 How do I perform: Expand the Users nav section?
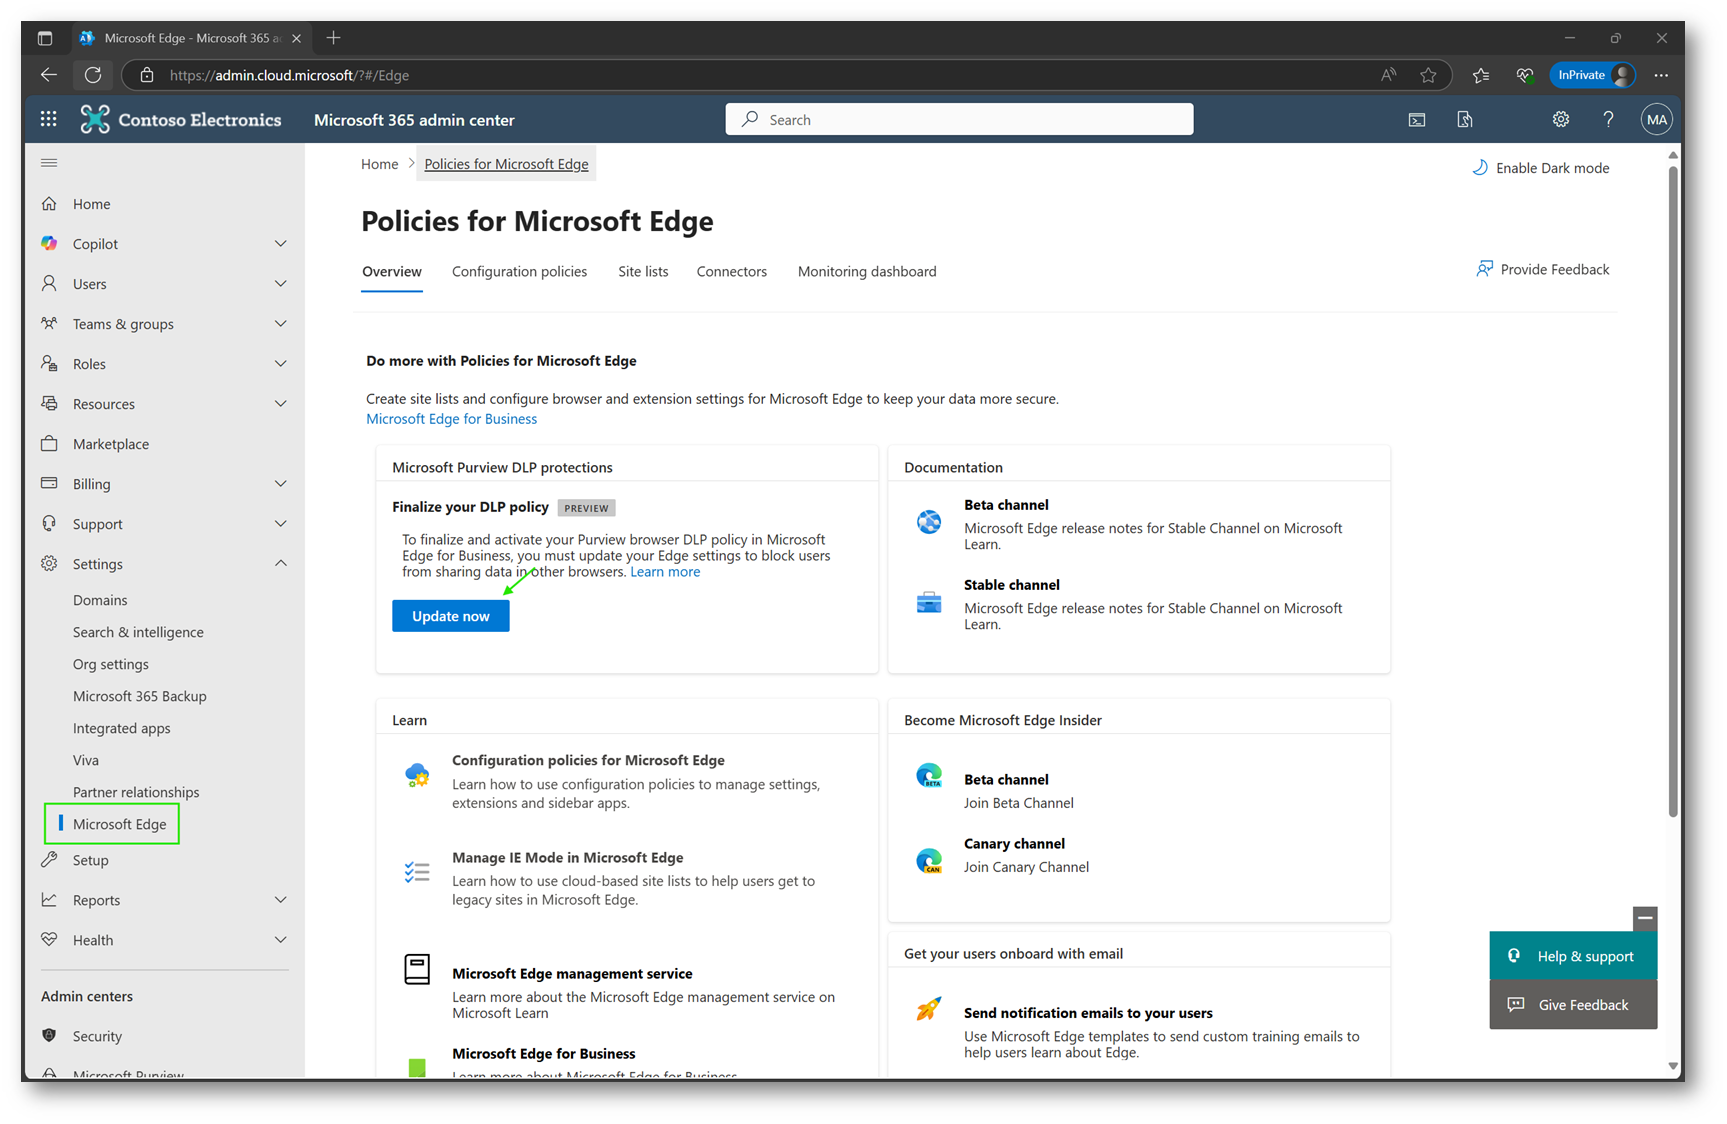click(x=281, y=284)
